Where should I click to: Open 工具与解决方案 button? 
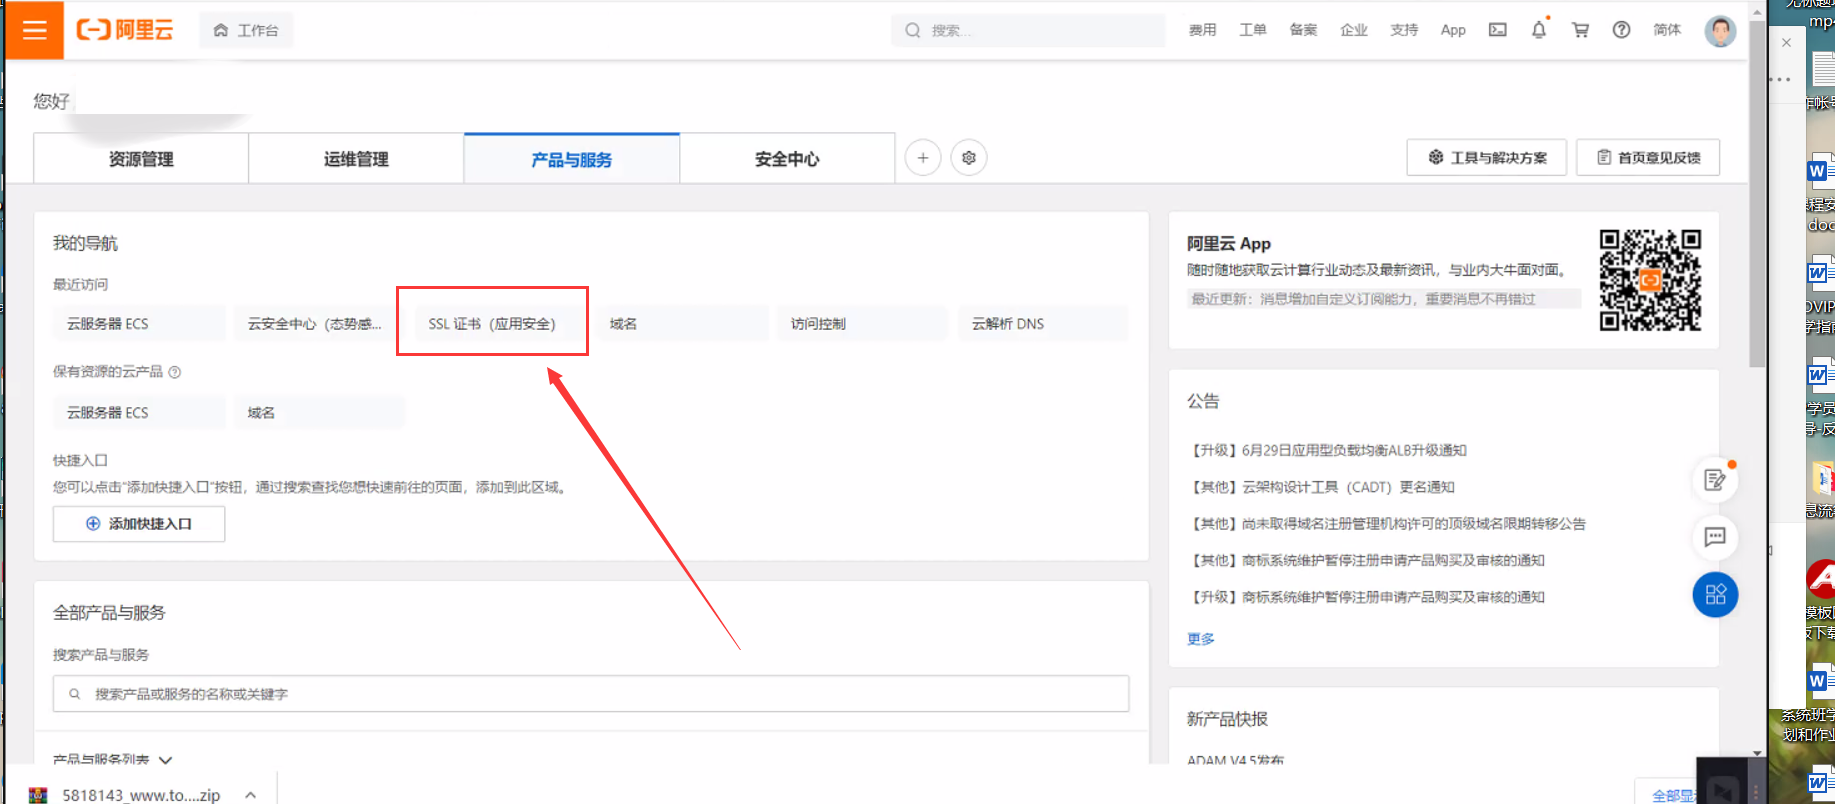click(x=1486, y=157)
